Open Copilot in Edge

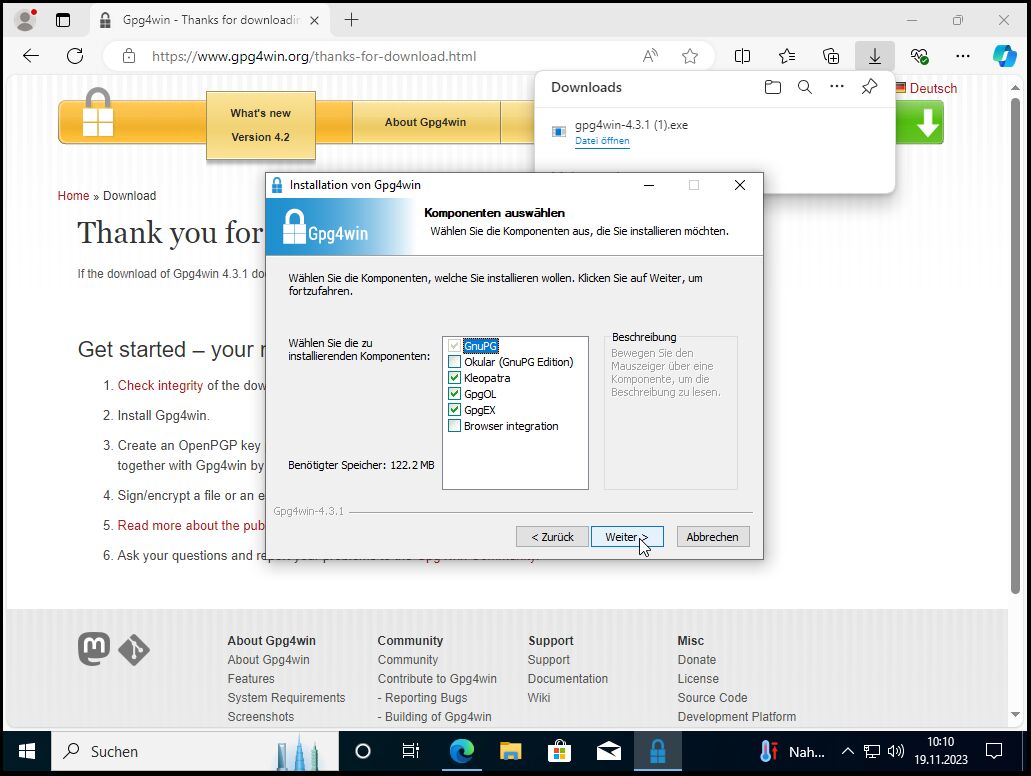(x=1005, y=56)
